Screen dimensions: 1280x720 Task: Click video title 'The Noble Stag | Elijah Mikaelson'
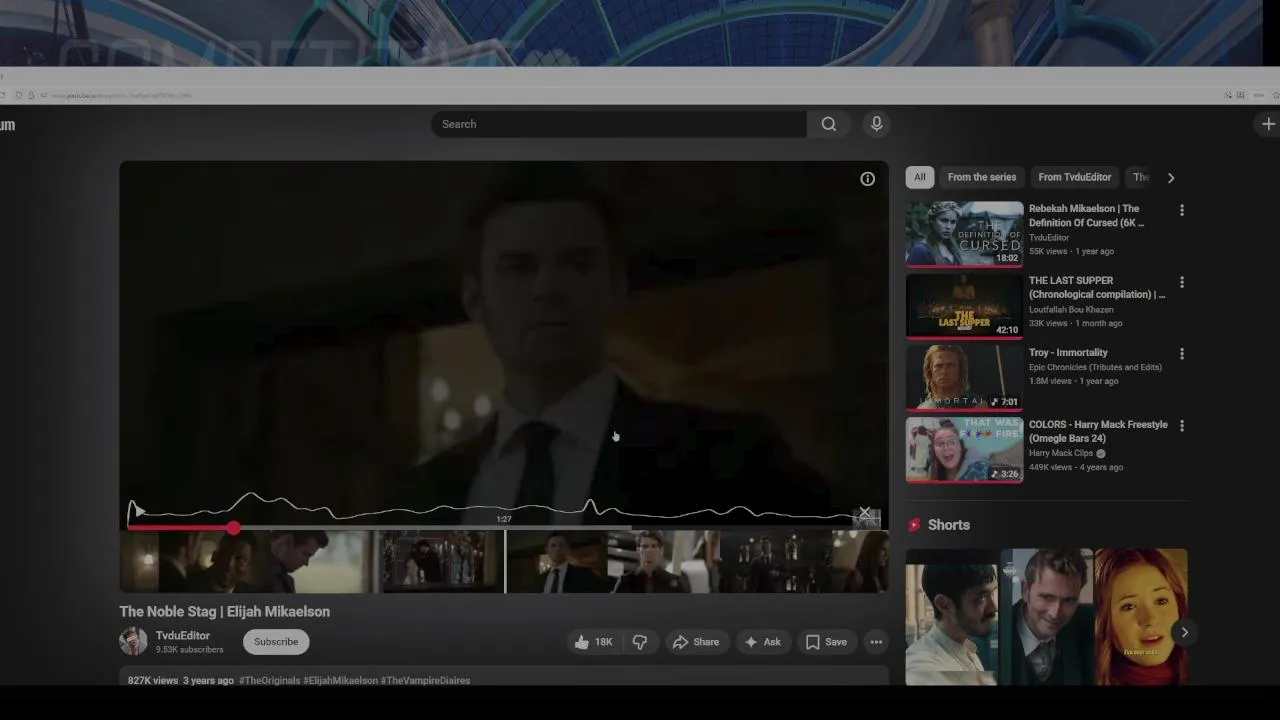click(225, 611)
